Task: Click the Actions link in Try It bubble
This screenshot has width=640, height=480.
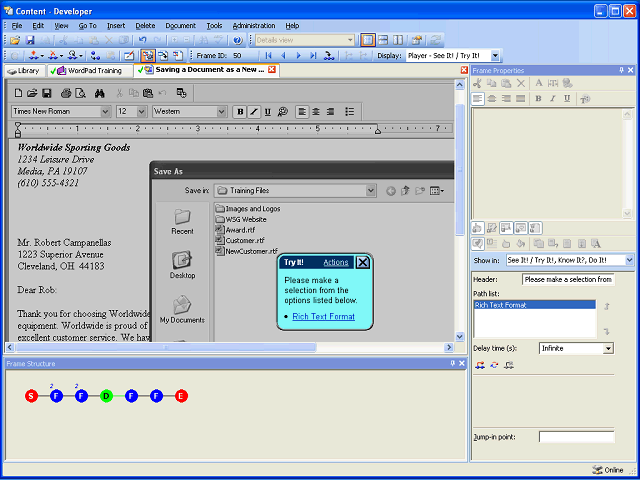Action: tap(336, 262)
